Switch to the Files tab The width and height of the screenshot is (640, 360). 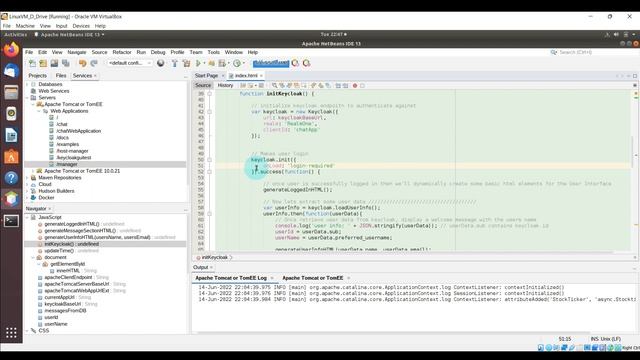coord(61,76)
